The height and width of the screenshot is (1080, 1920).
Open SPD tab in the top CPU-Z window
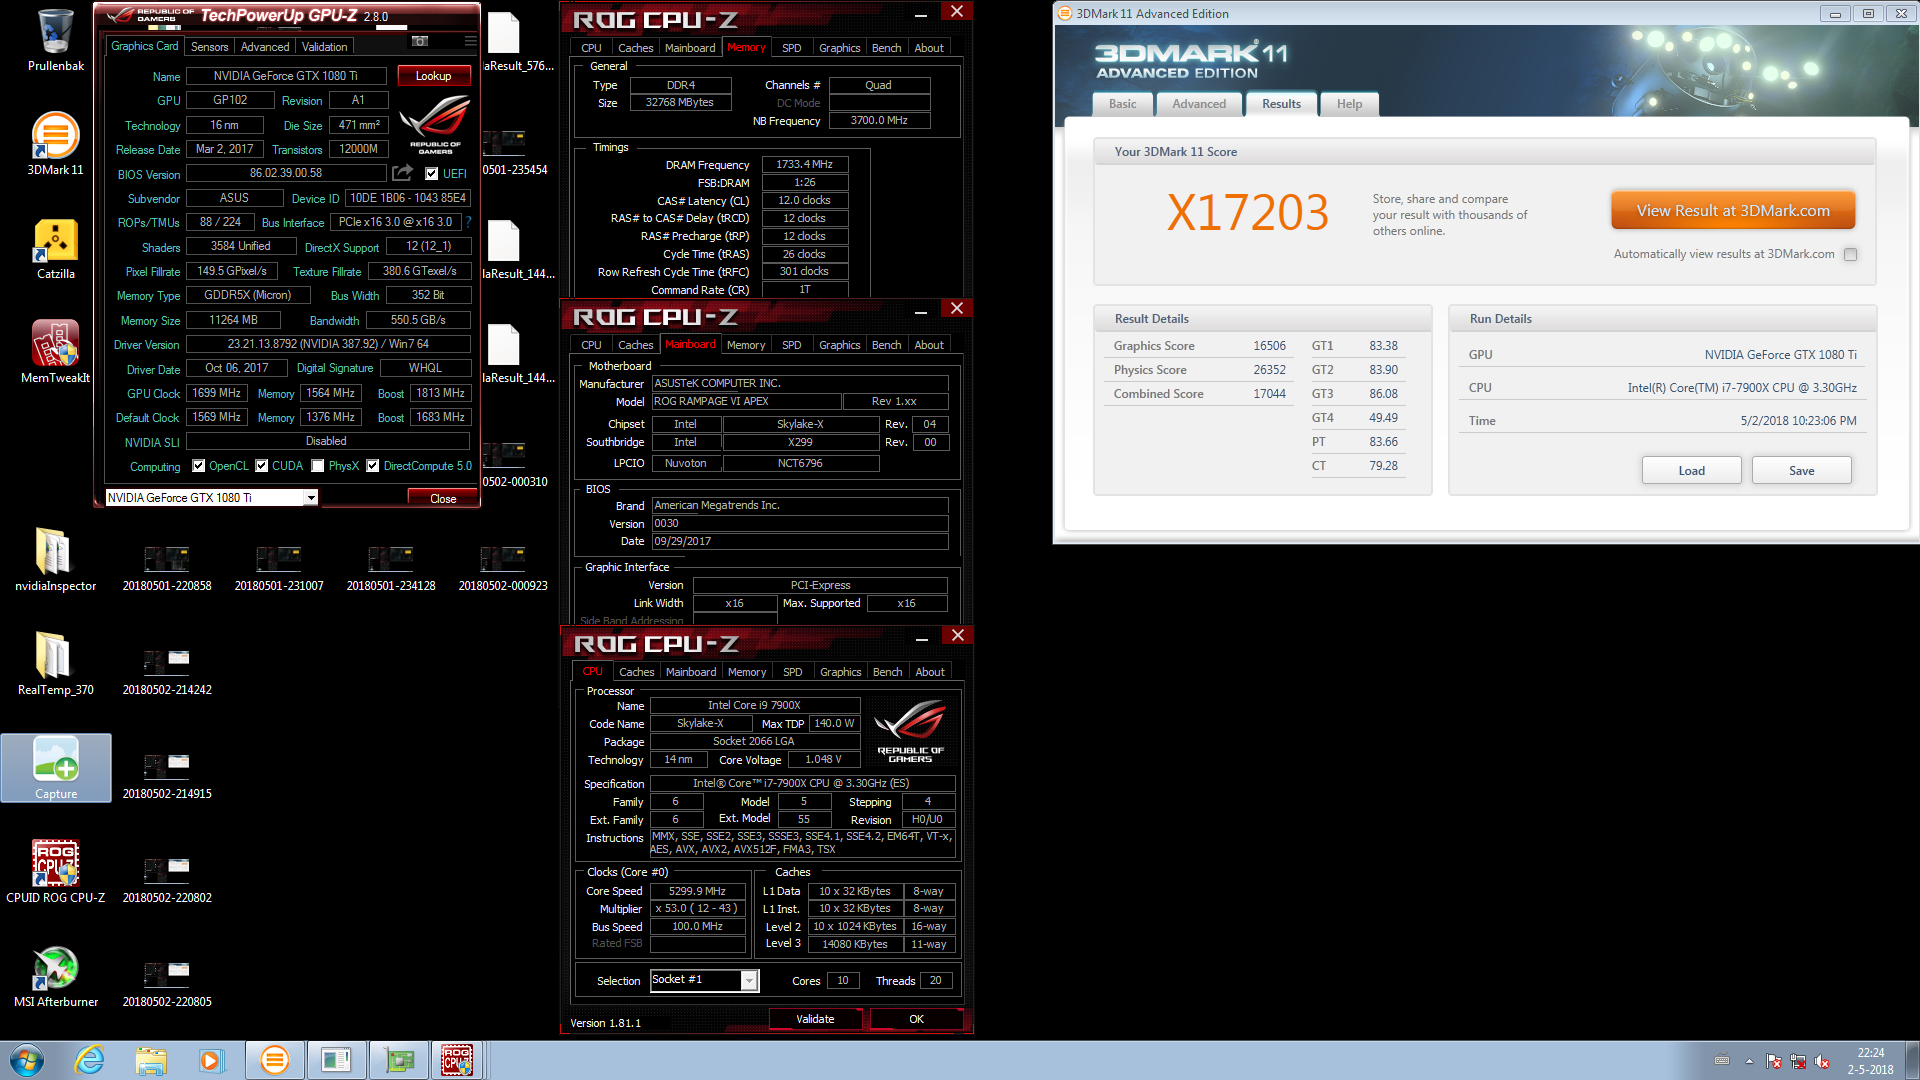(x=791, y=48)
